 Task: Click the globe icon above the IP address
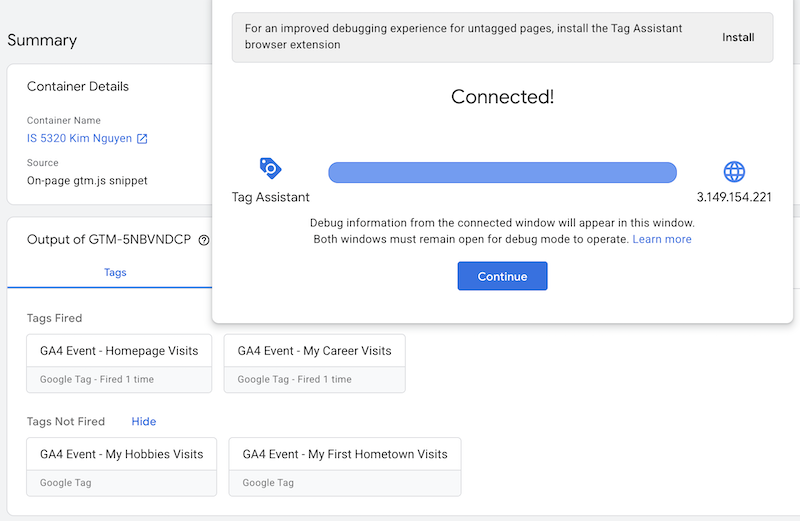734,171
